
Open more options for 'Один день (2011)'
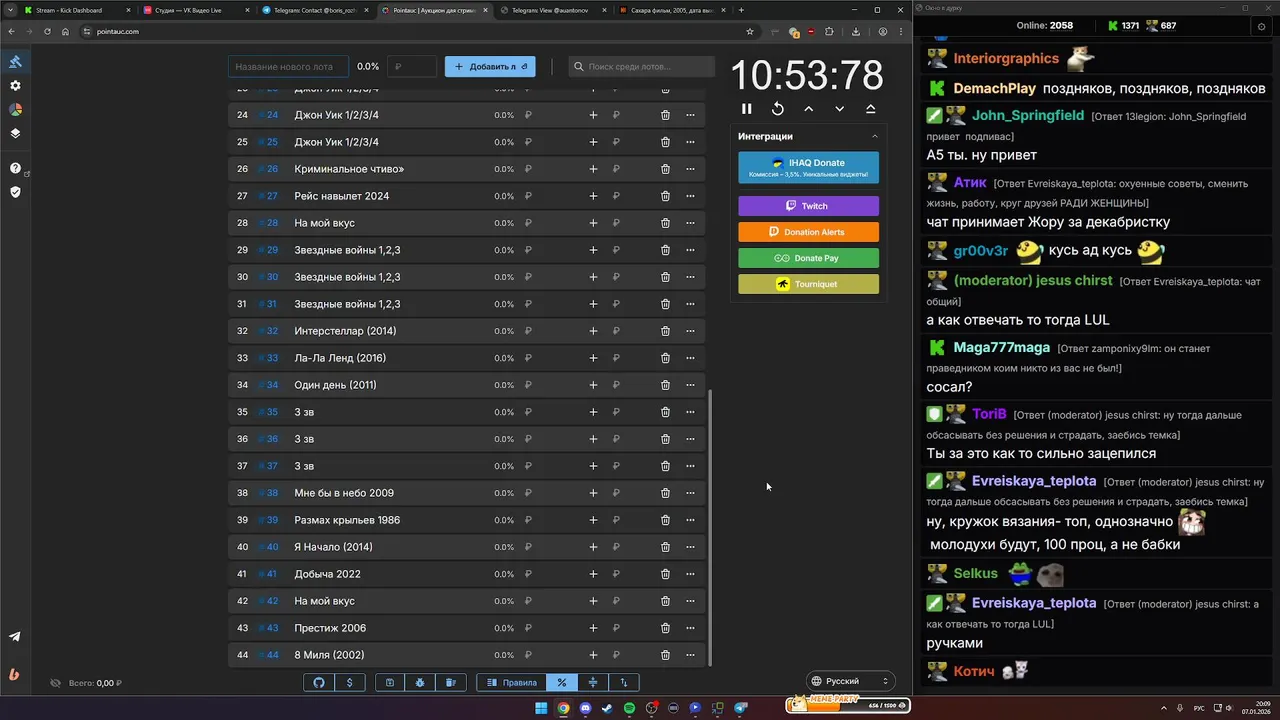click(690, 385)
